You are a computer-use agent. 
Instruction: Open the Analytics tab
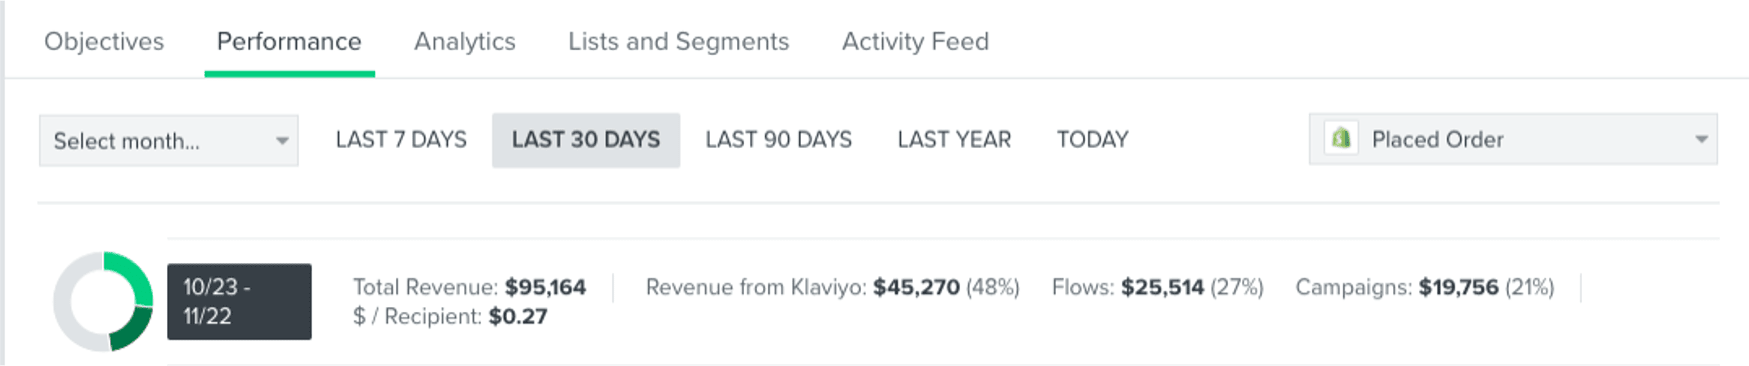click(465, 41)
